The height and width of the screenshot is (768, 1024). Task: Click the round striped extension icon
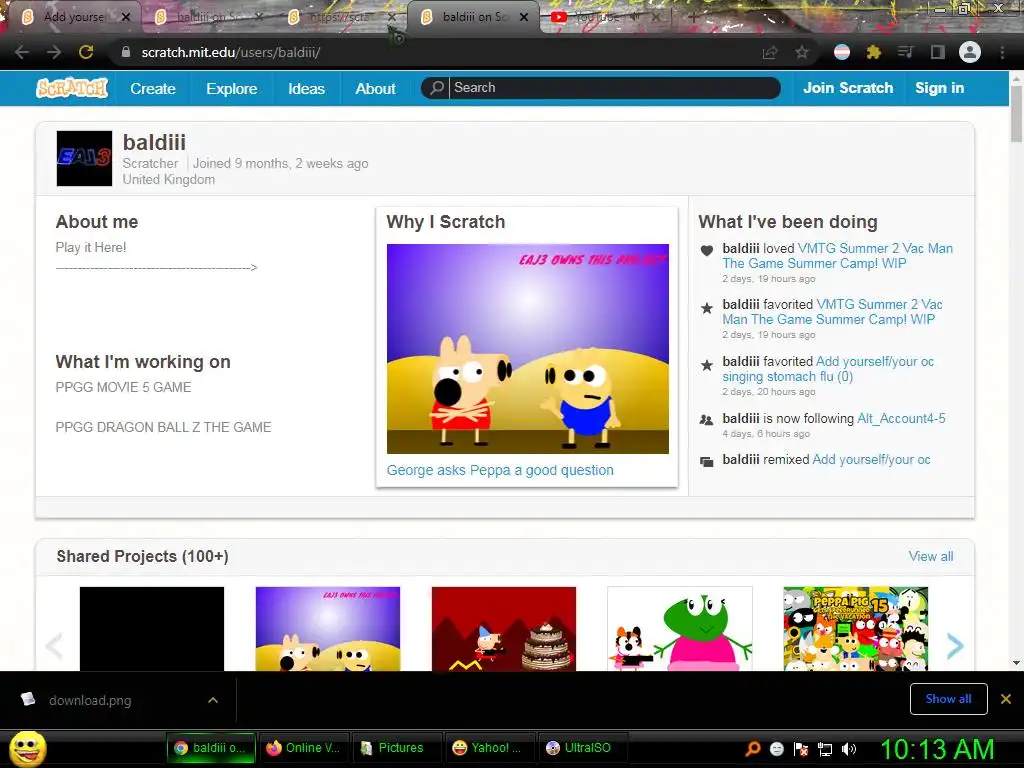point(842,52)
